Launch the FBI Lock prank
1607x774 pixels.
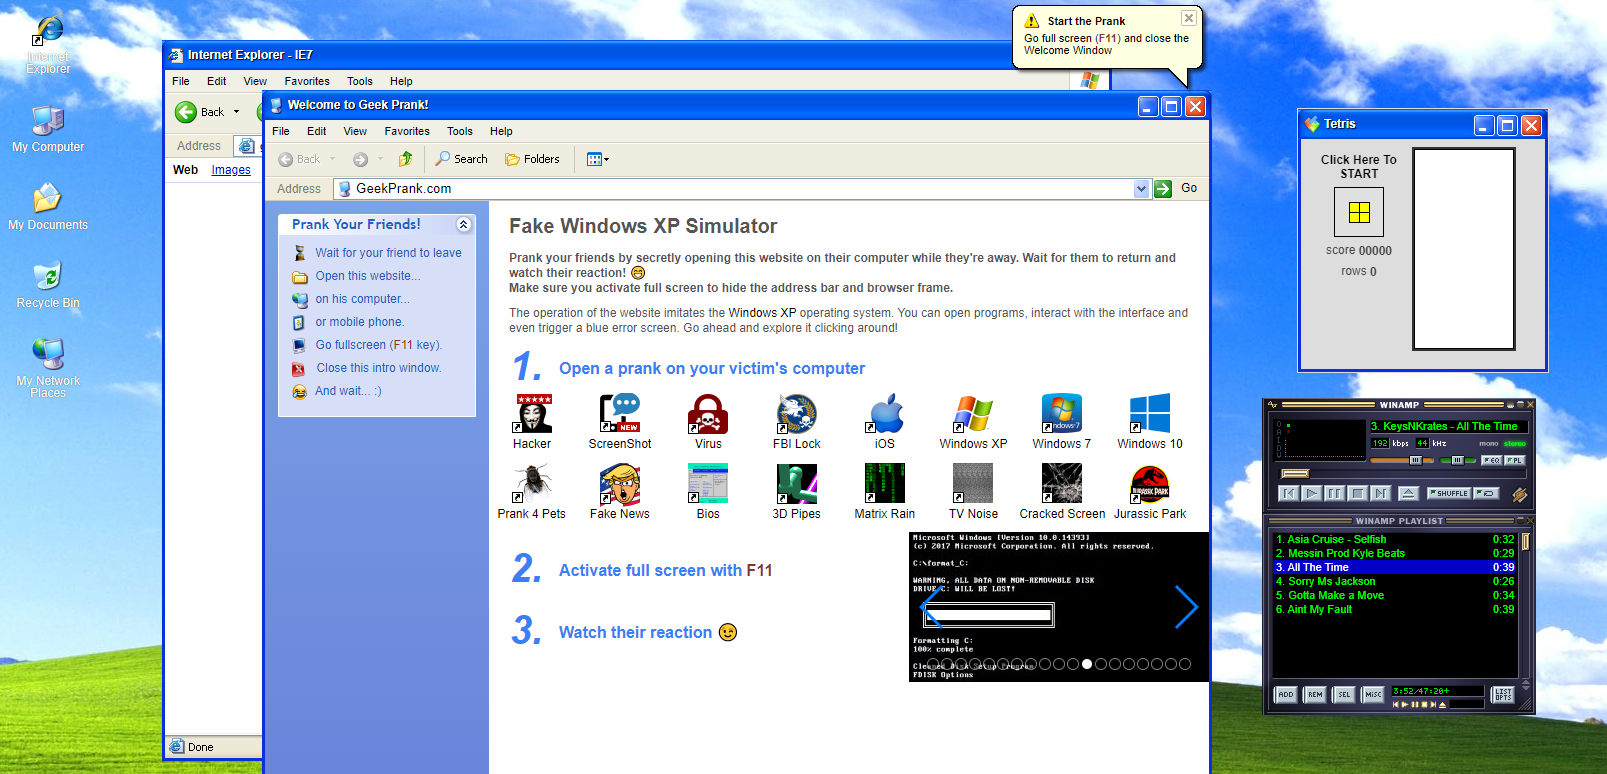coord(796,414)
